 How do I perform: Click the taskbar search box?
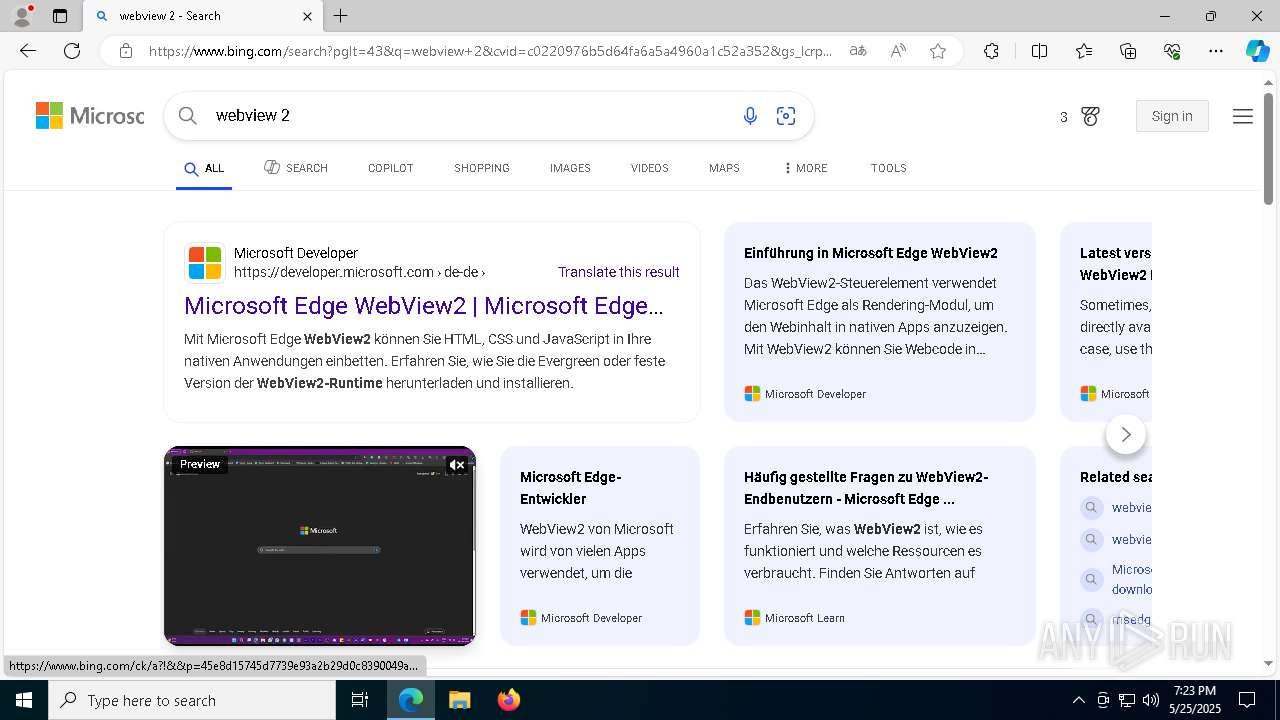pos(192,700)
